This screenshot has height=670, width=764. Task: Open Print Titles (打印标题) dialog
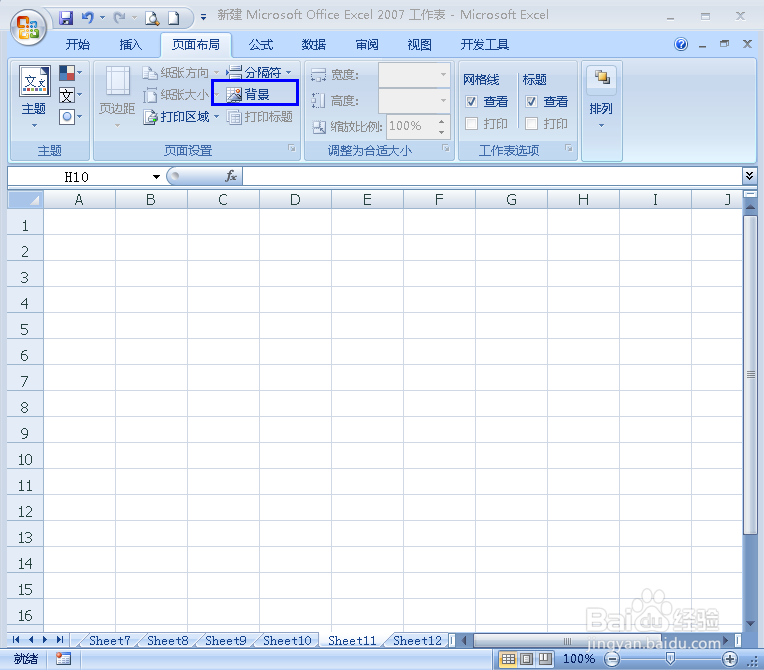tap(260, 116)
